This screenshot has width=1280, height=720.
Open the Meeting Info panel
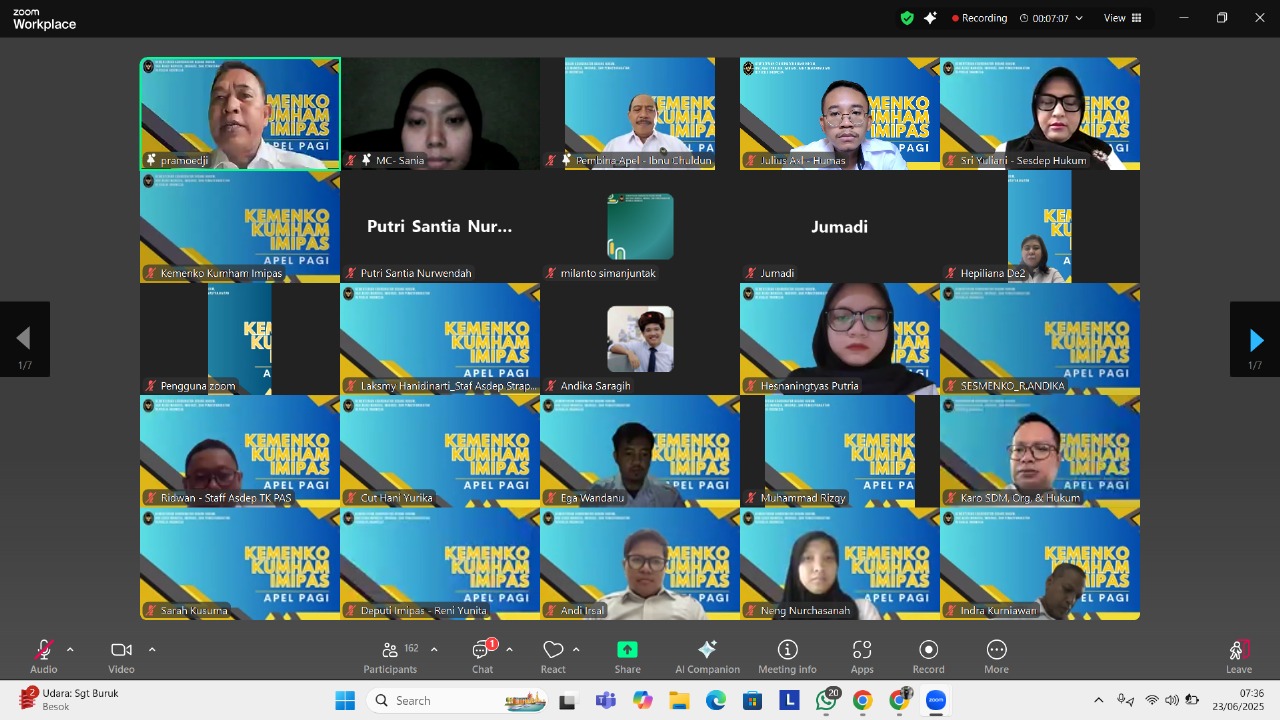click(x=787, y=656)
